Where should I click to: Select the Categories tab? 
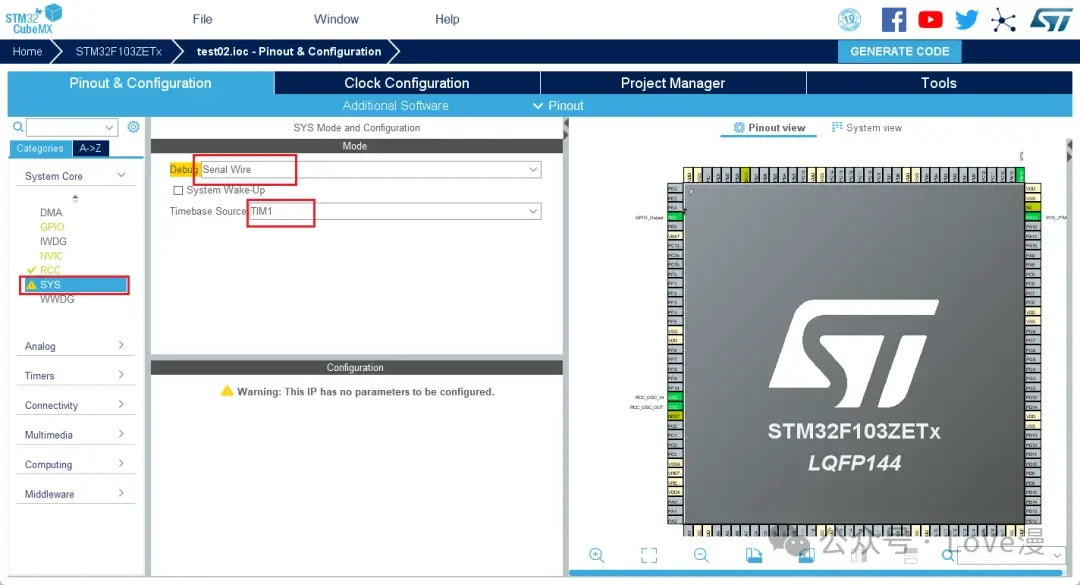[x=40, y=148]
